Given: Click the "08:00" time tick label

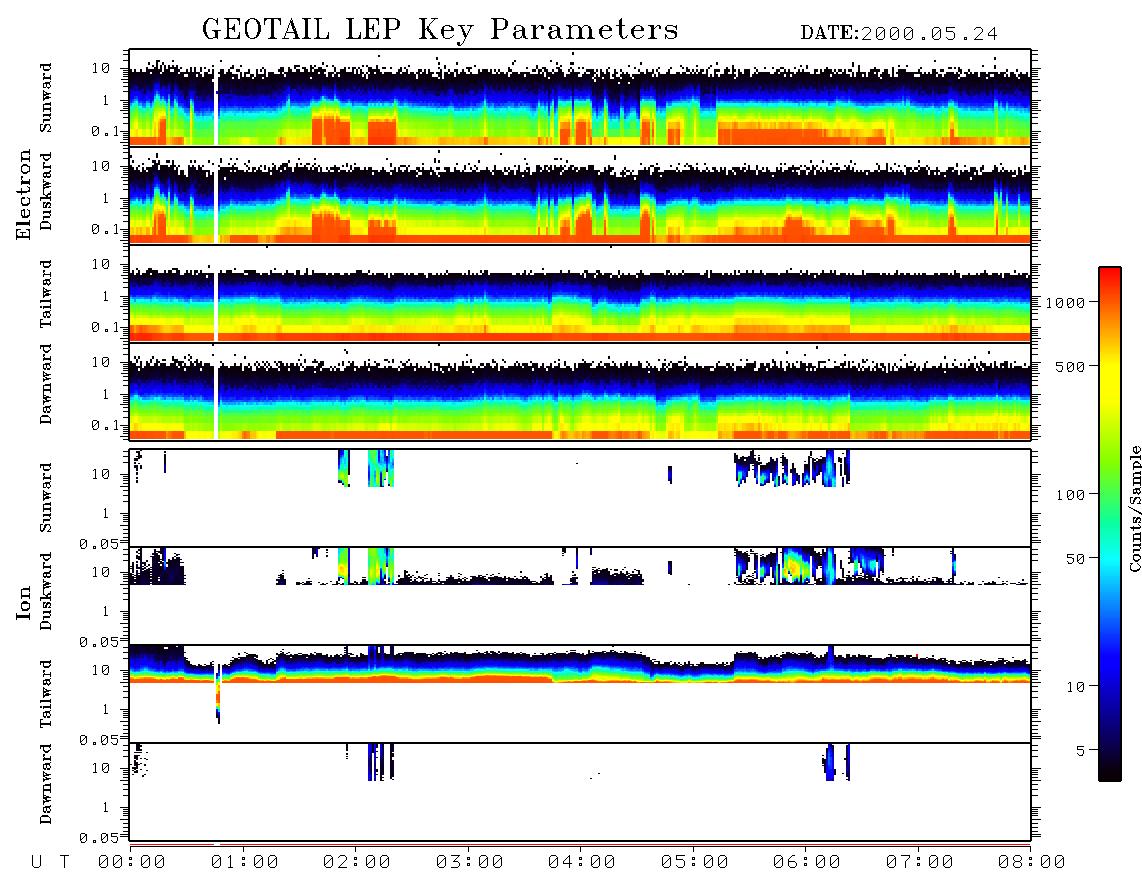Looking at the screenshot, I should pos(1031,863).
